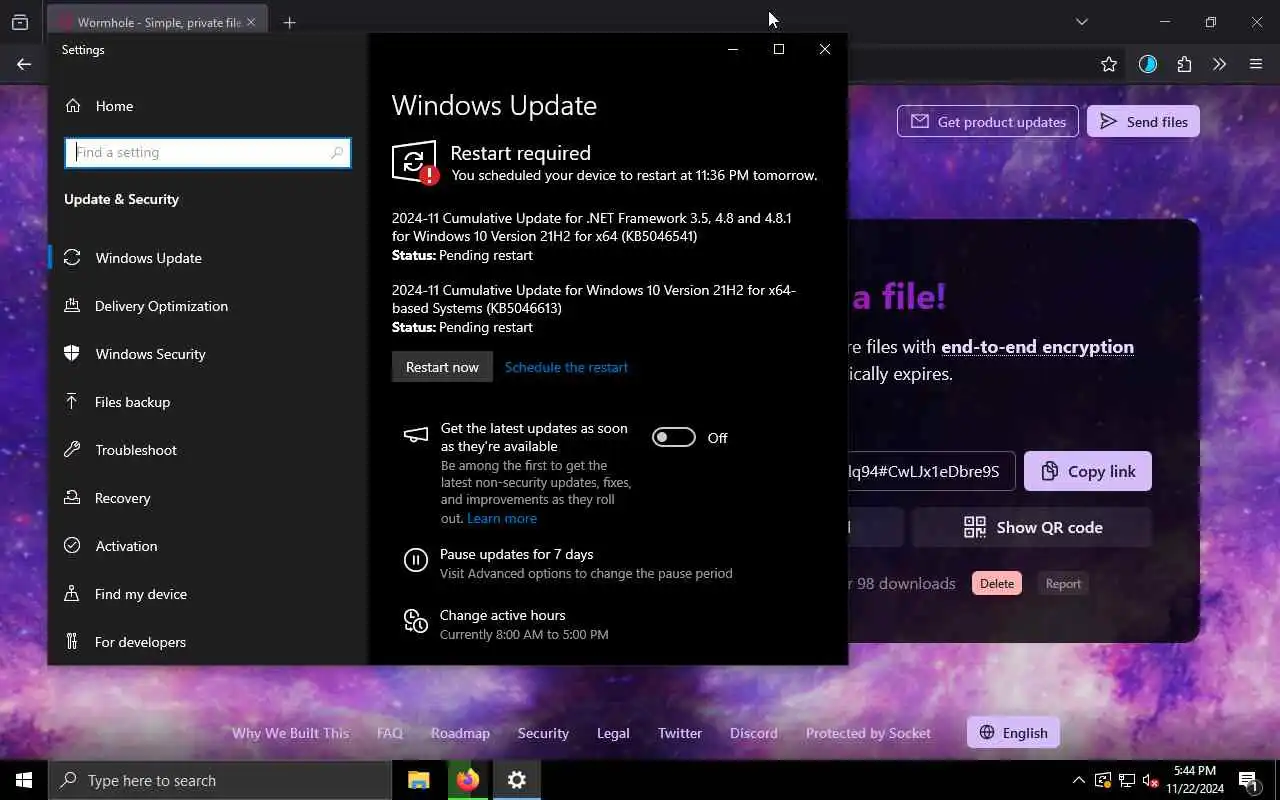Click Copy link button
Screen dimensions: 1280x800
click(x=1088, y=471)
